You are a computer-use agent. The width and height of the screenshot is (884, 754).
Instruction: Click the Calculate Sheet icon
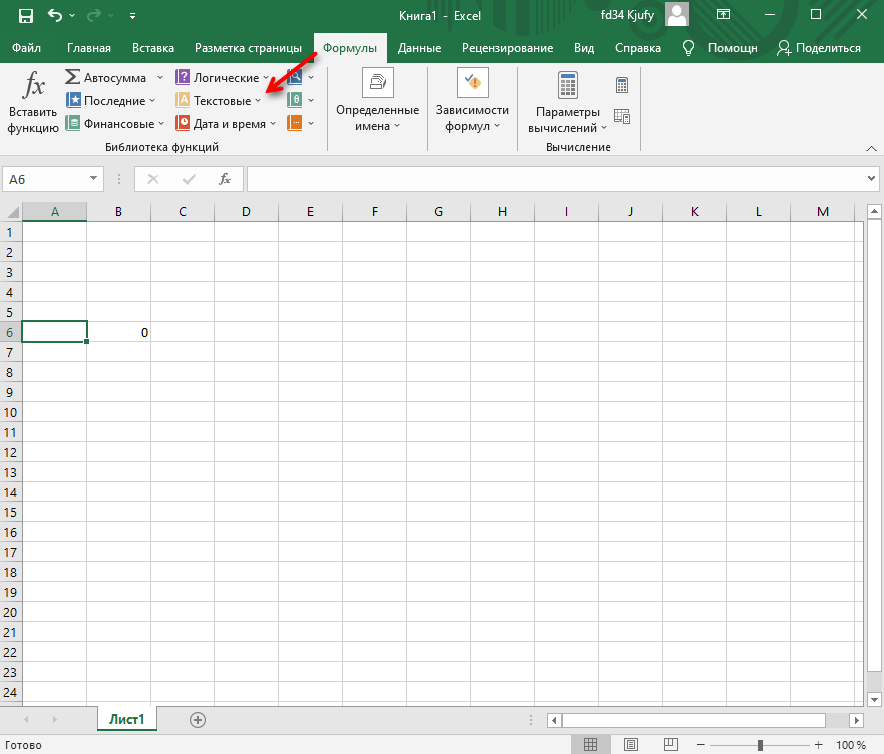pos(622,117)
